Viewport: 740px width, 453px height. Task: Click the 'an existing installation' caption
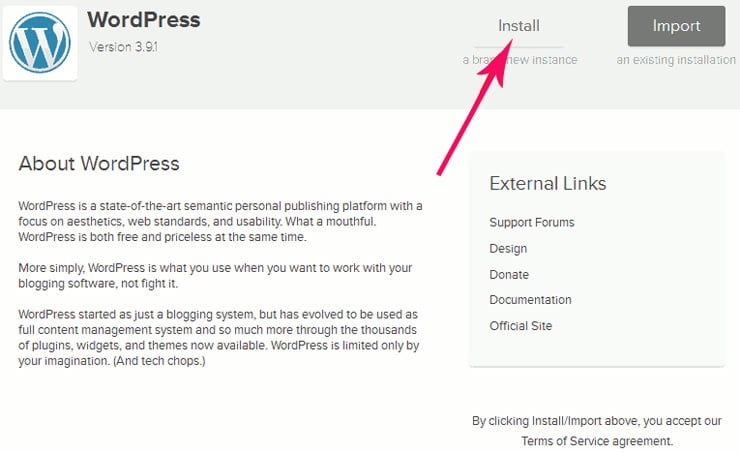click(x=676, y=60)
